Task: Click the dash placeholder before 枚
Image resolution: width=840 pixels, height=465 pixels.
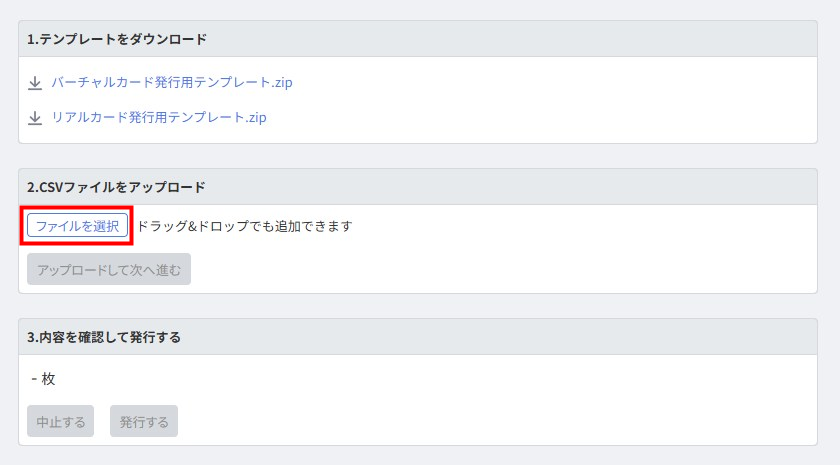Action: point(34,379)
